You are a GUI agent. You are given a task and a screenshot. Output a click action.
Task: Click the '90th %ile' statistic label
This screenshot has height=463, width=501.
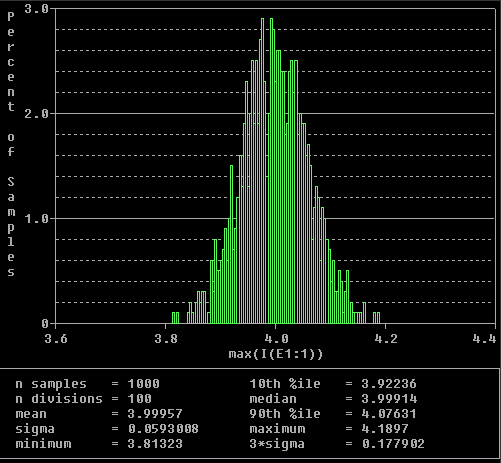pyautogui.click(x=285, y=414)
